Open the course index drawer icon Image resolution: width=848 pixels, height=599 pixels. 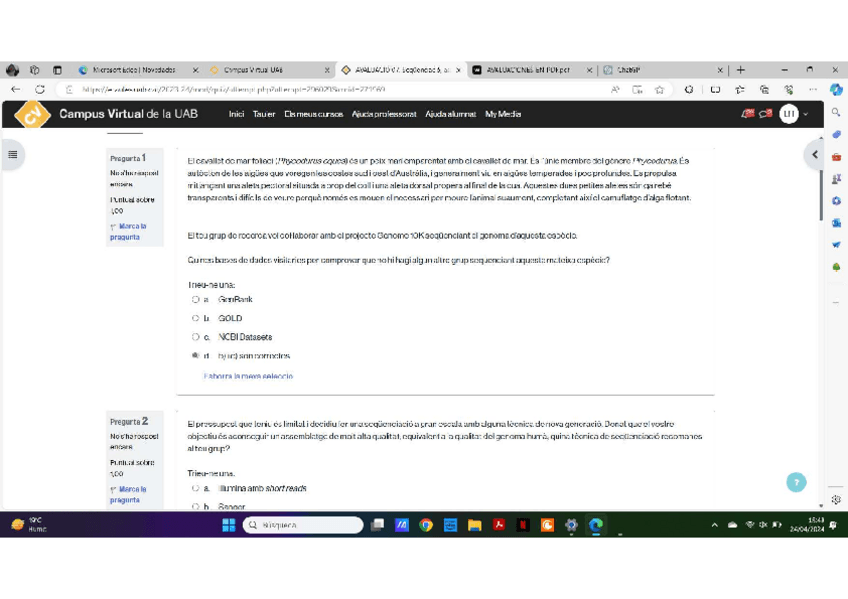point(12,155)
